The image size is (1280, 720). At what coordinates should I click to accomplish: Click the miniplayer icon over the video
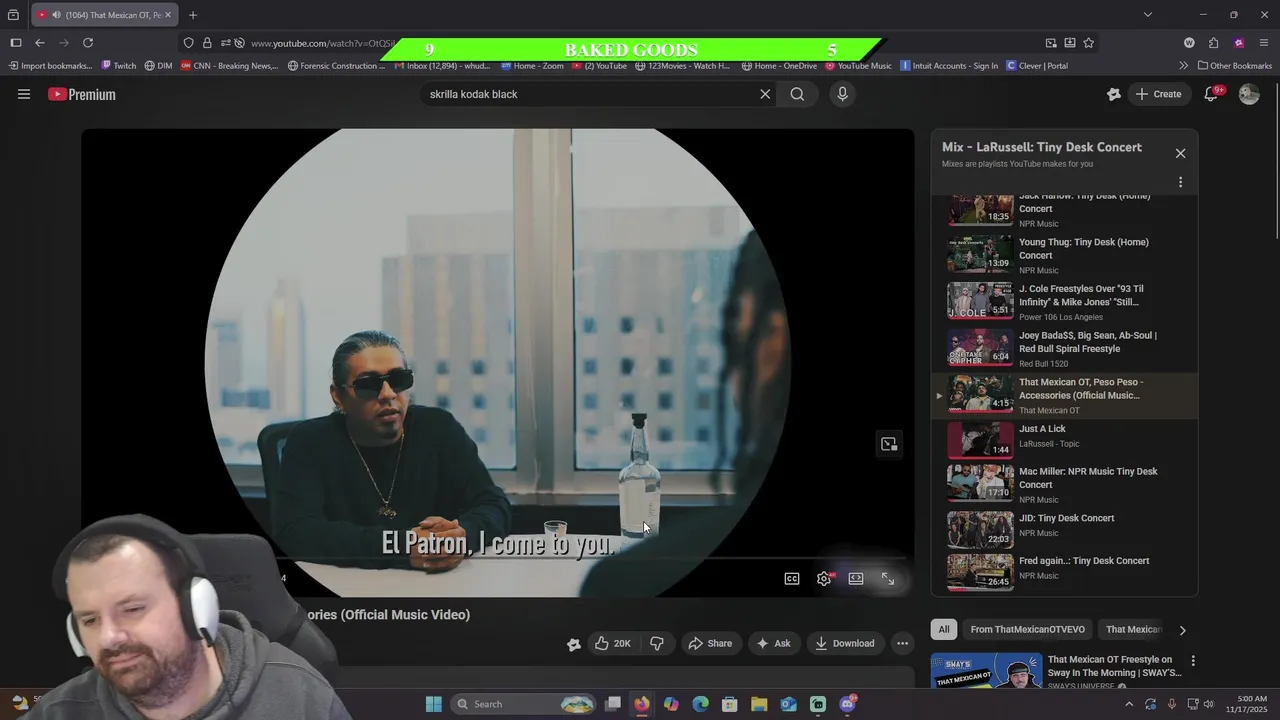click(x=888, y=444)
